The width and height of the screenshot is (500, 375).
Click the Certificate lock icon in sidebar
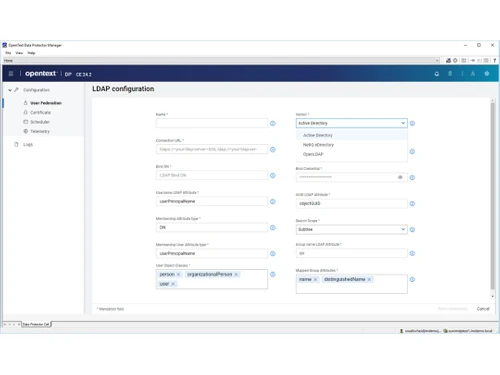(x=26, y=112)
